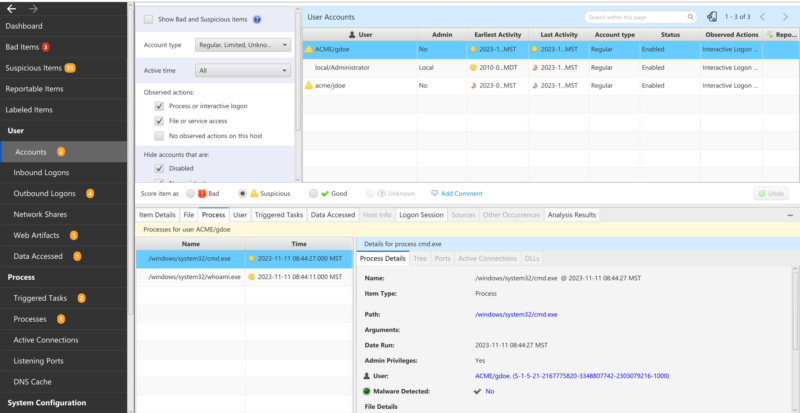Click the Undo button
The height and width of the screenshot is (413, 800).
tap(770, 193)
